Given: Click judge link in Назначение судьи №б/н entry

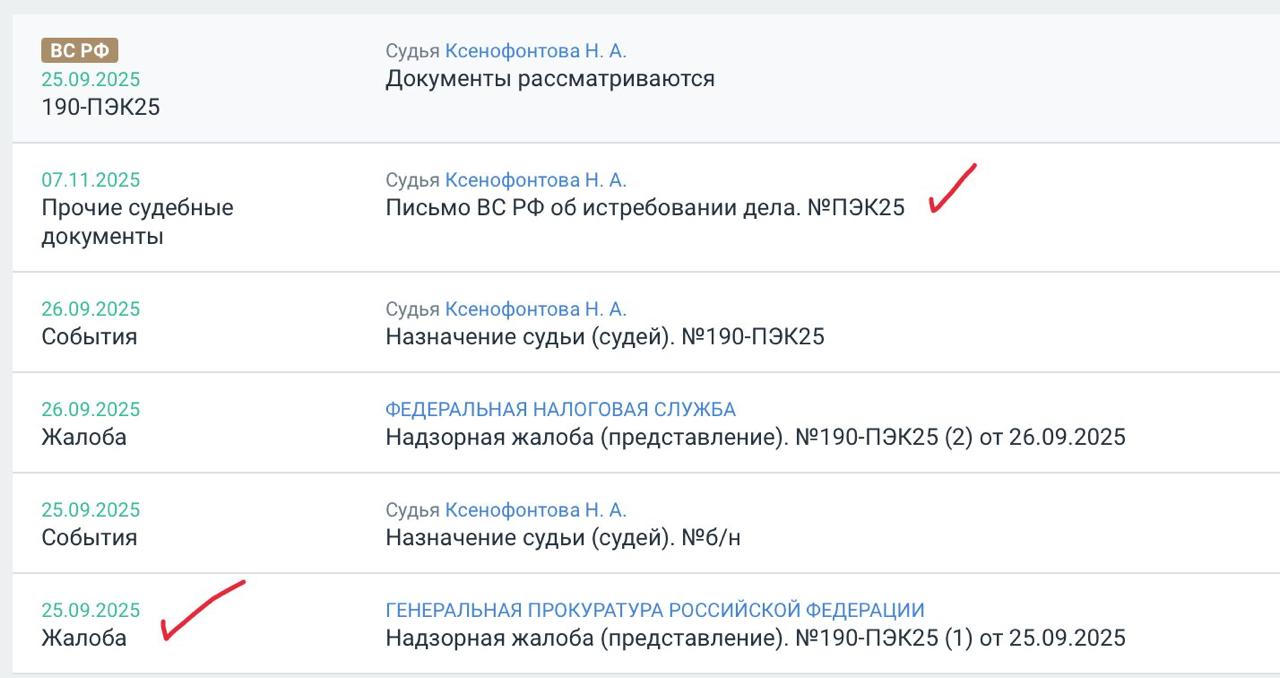Looking at the screenshot, I should tap(537, 509).
